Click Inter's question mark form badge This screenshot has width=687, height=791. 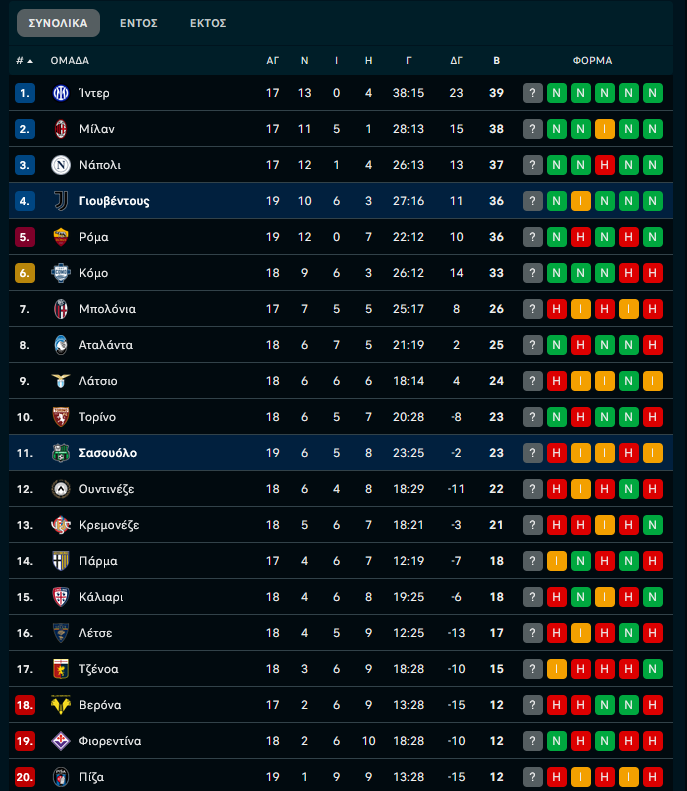(533, 93)
